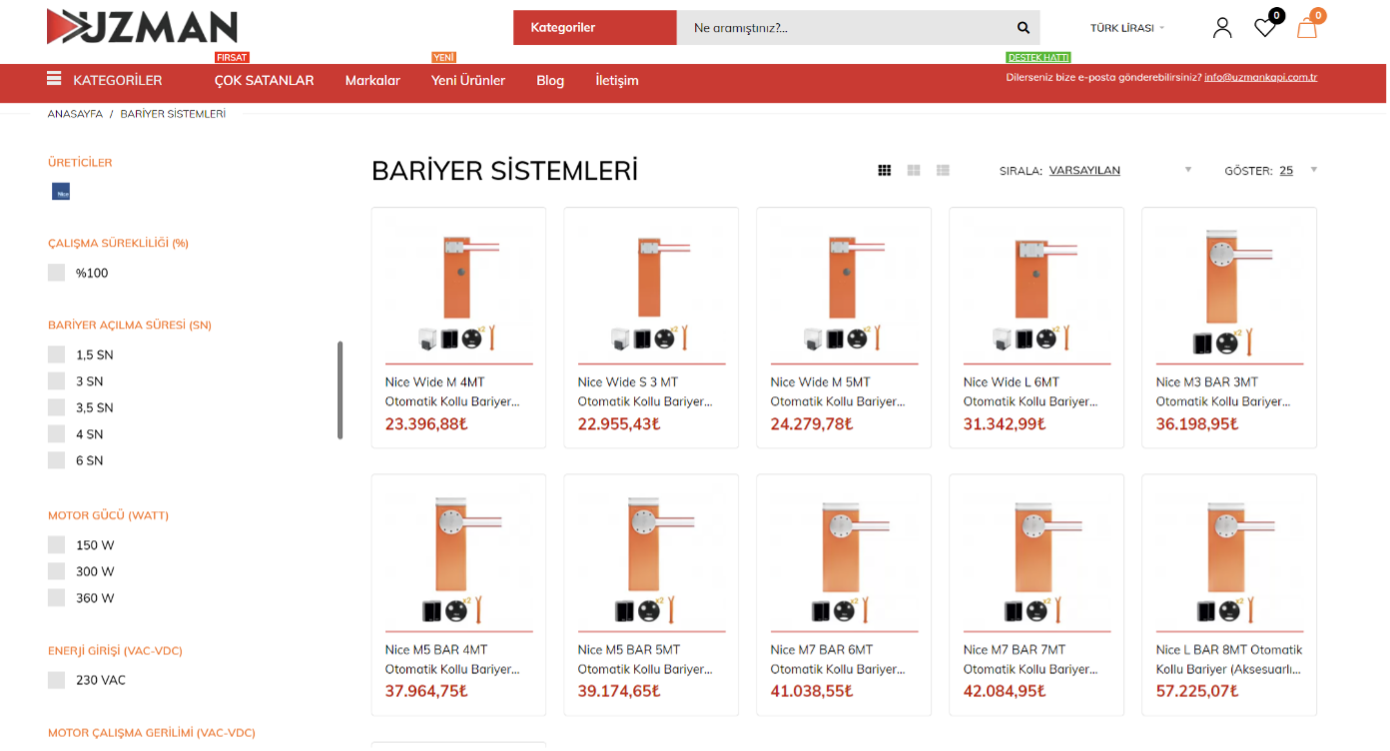The width and height of the screenshot is (1390, 751).
Task: Open the Markalar menu item
Action: click(x=373, y=80)
